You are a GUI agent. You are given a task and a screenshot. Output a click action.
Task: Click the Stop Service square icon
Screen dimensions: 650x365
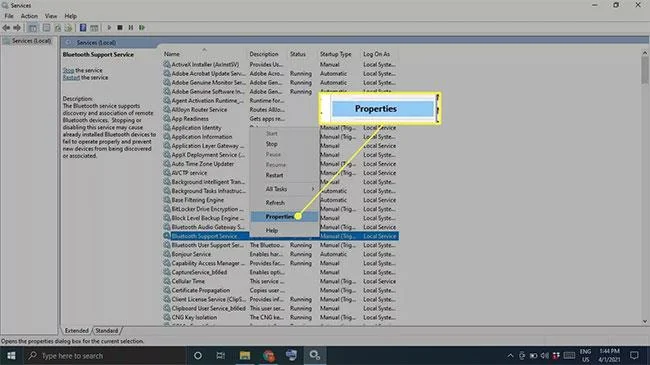coord(120,28)
